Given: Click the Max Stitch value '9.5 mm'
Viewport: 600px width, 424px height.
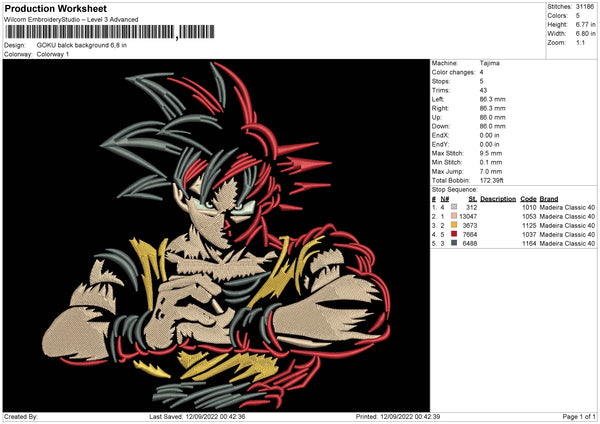Looking at the screenshot, I should pos(491,153).
